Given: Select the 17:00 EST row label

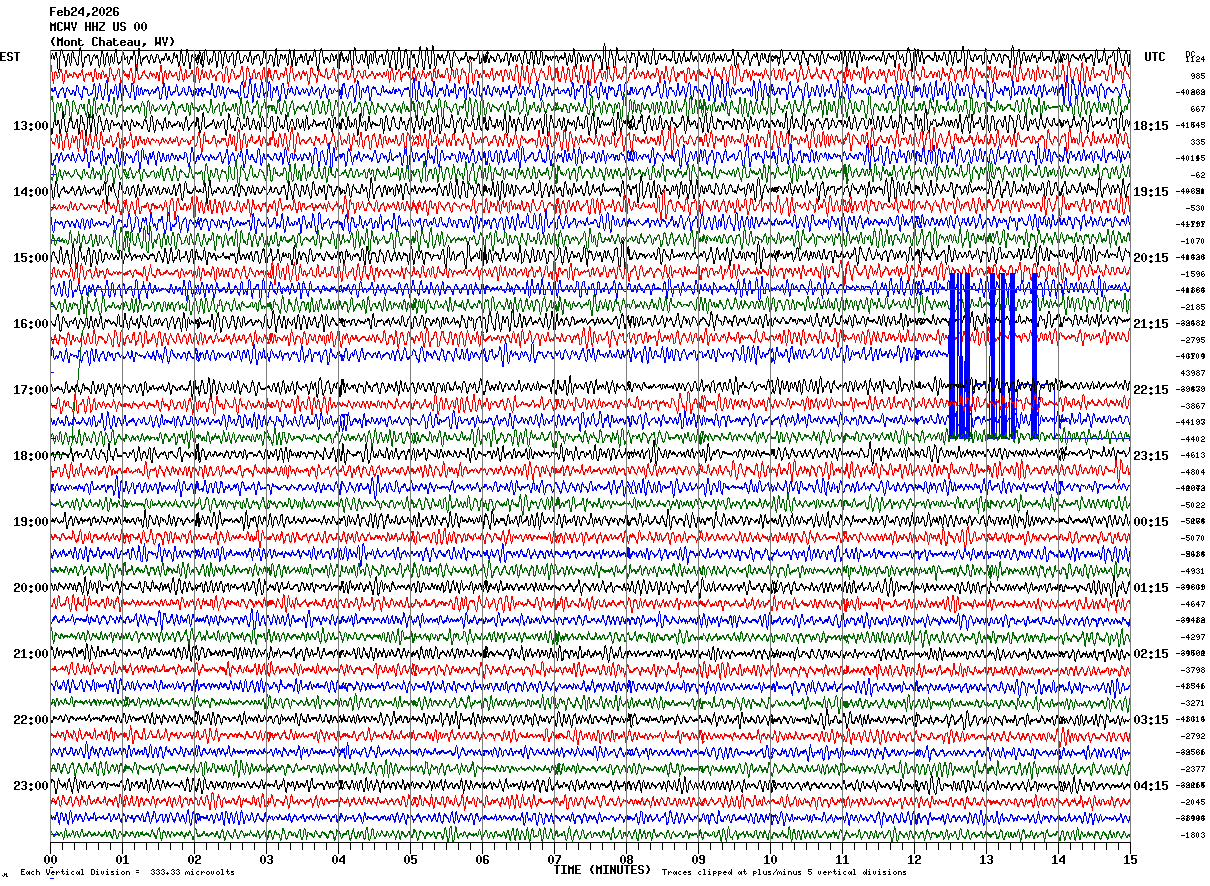Looking at the screenshot, I should coord(31,390).
